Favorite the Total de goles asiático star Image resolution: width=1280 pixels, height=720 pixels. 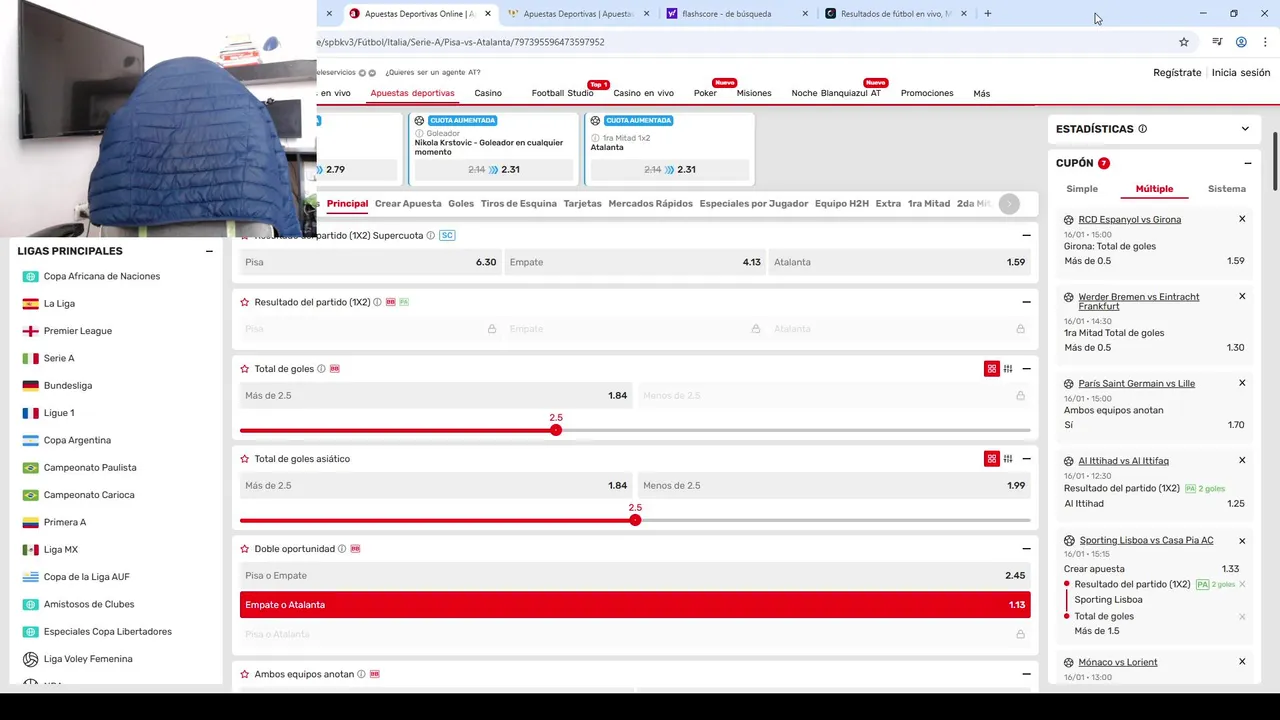(244, 459)
